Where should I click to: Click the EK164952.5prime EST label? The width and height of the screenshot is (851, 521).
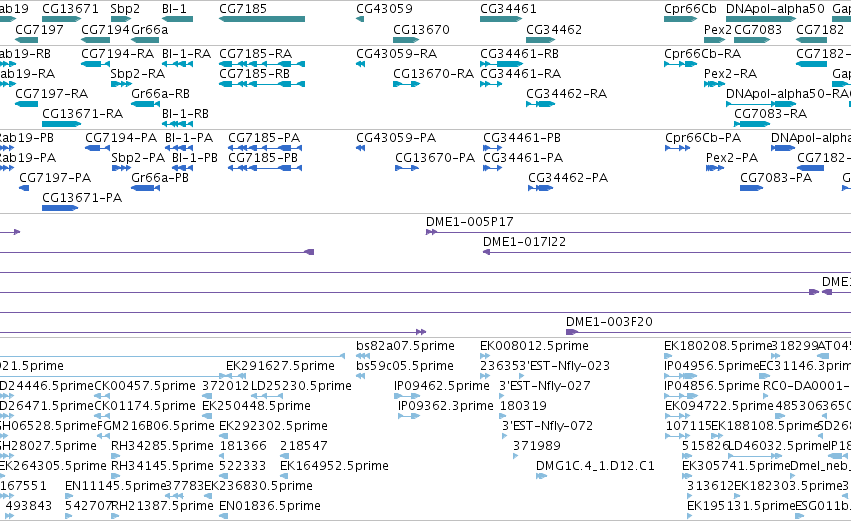coord(334,467)
